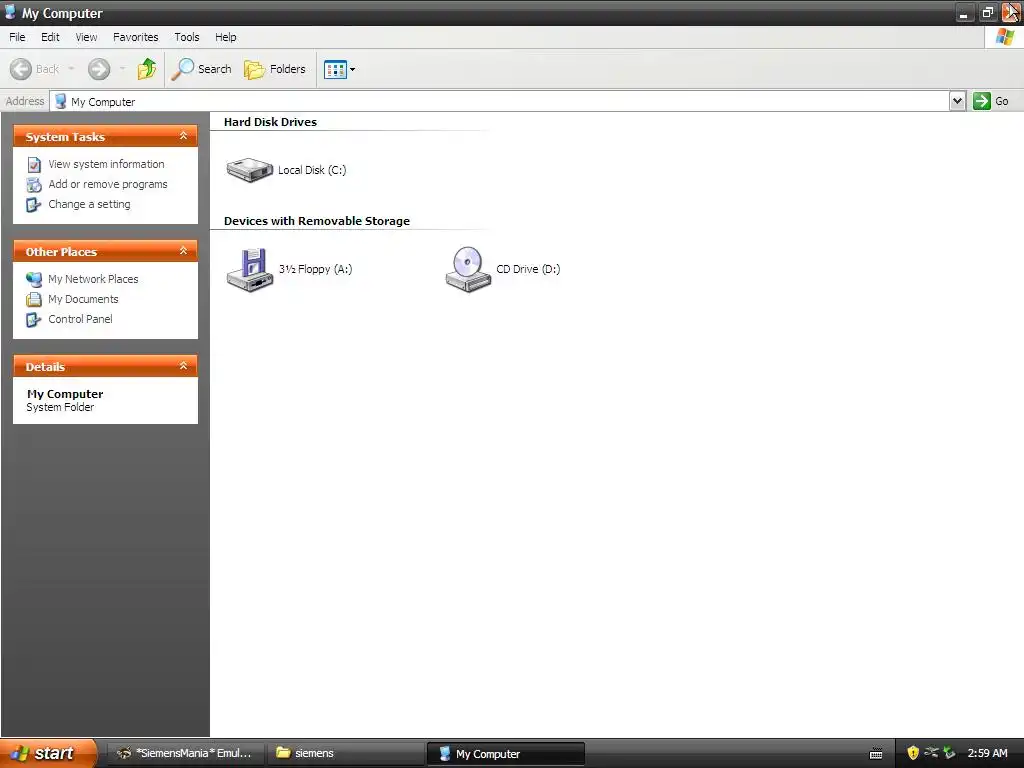
Task: Click the View system information icon
Action: [34, 165]
